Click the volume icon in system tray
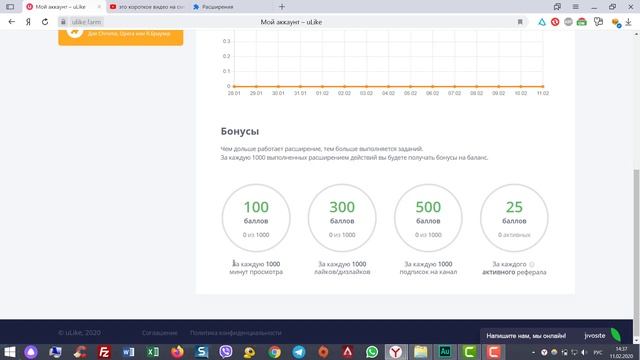This screenshot has height=360, width=640. (584, 352)
